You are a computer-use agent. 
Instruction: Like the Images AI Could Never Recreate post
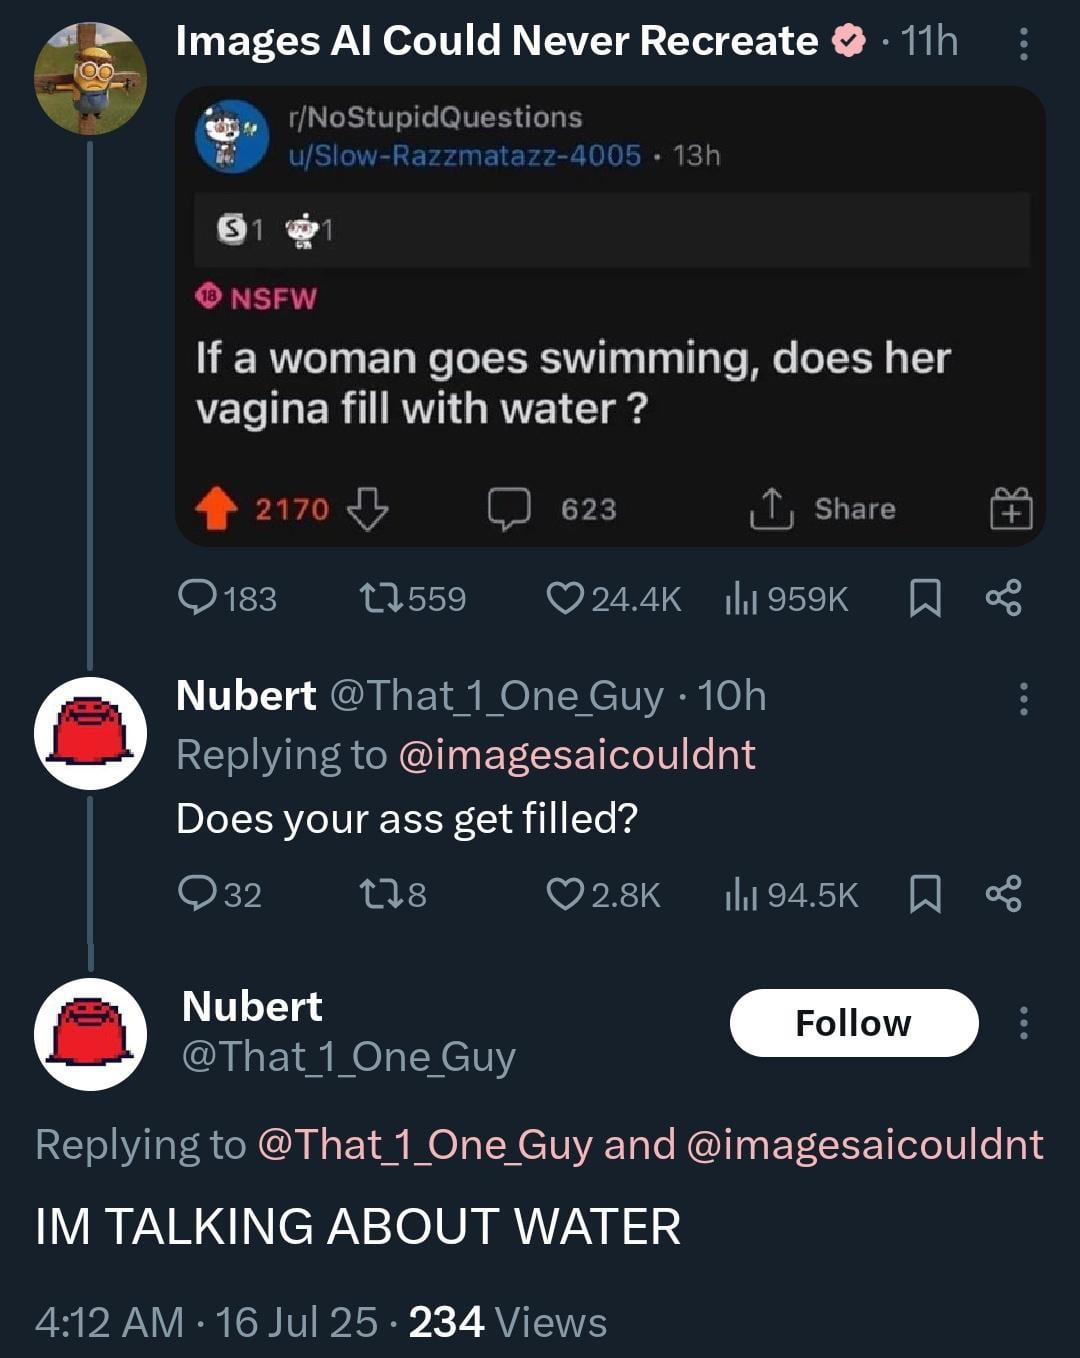pos(566,599)
